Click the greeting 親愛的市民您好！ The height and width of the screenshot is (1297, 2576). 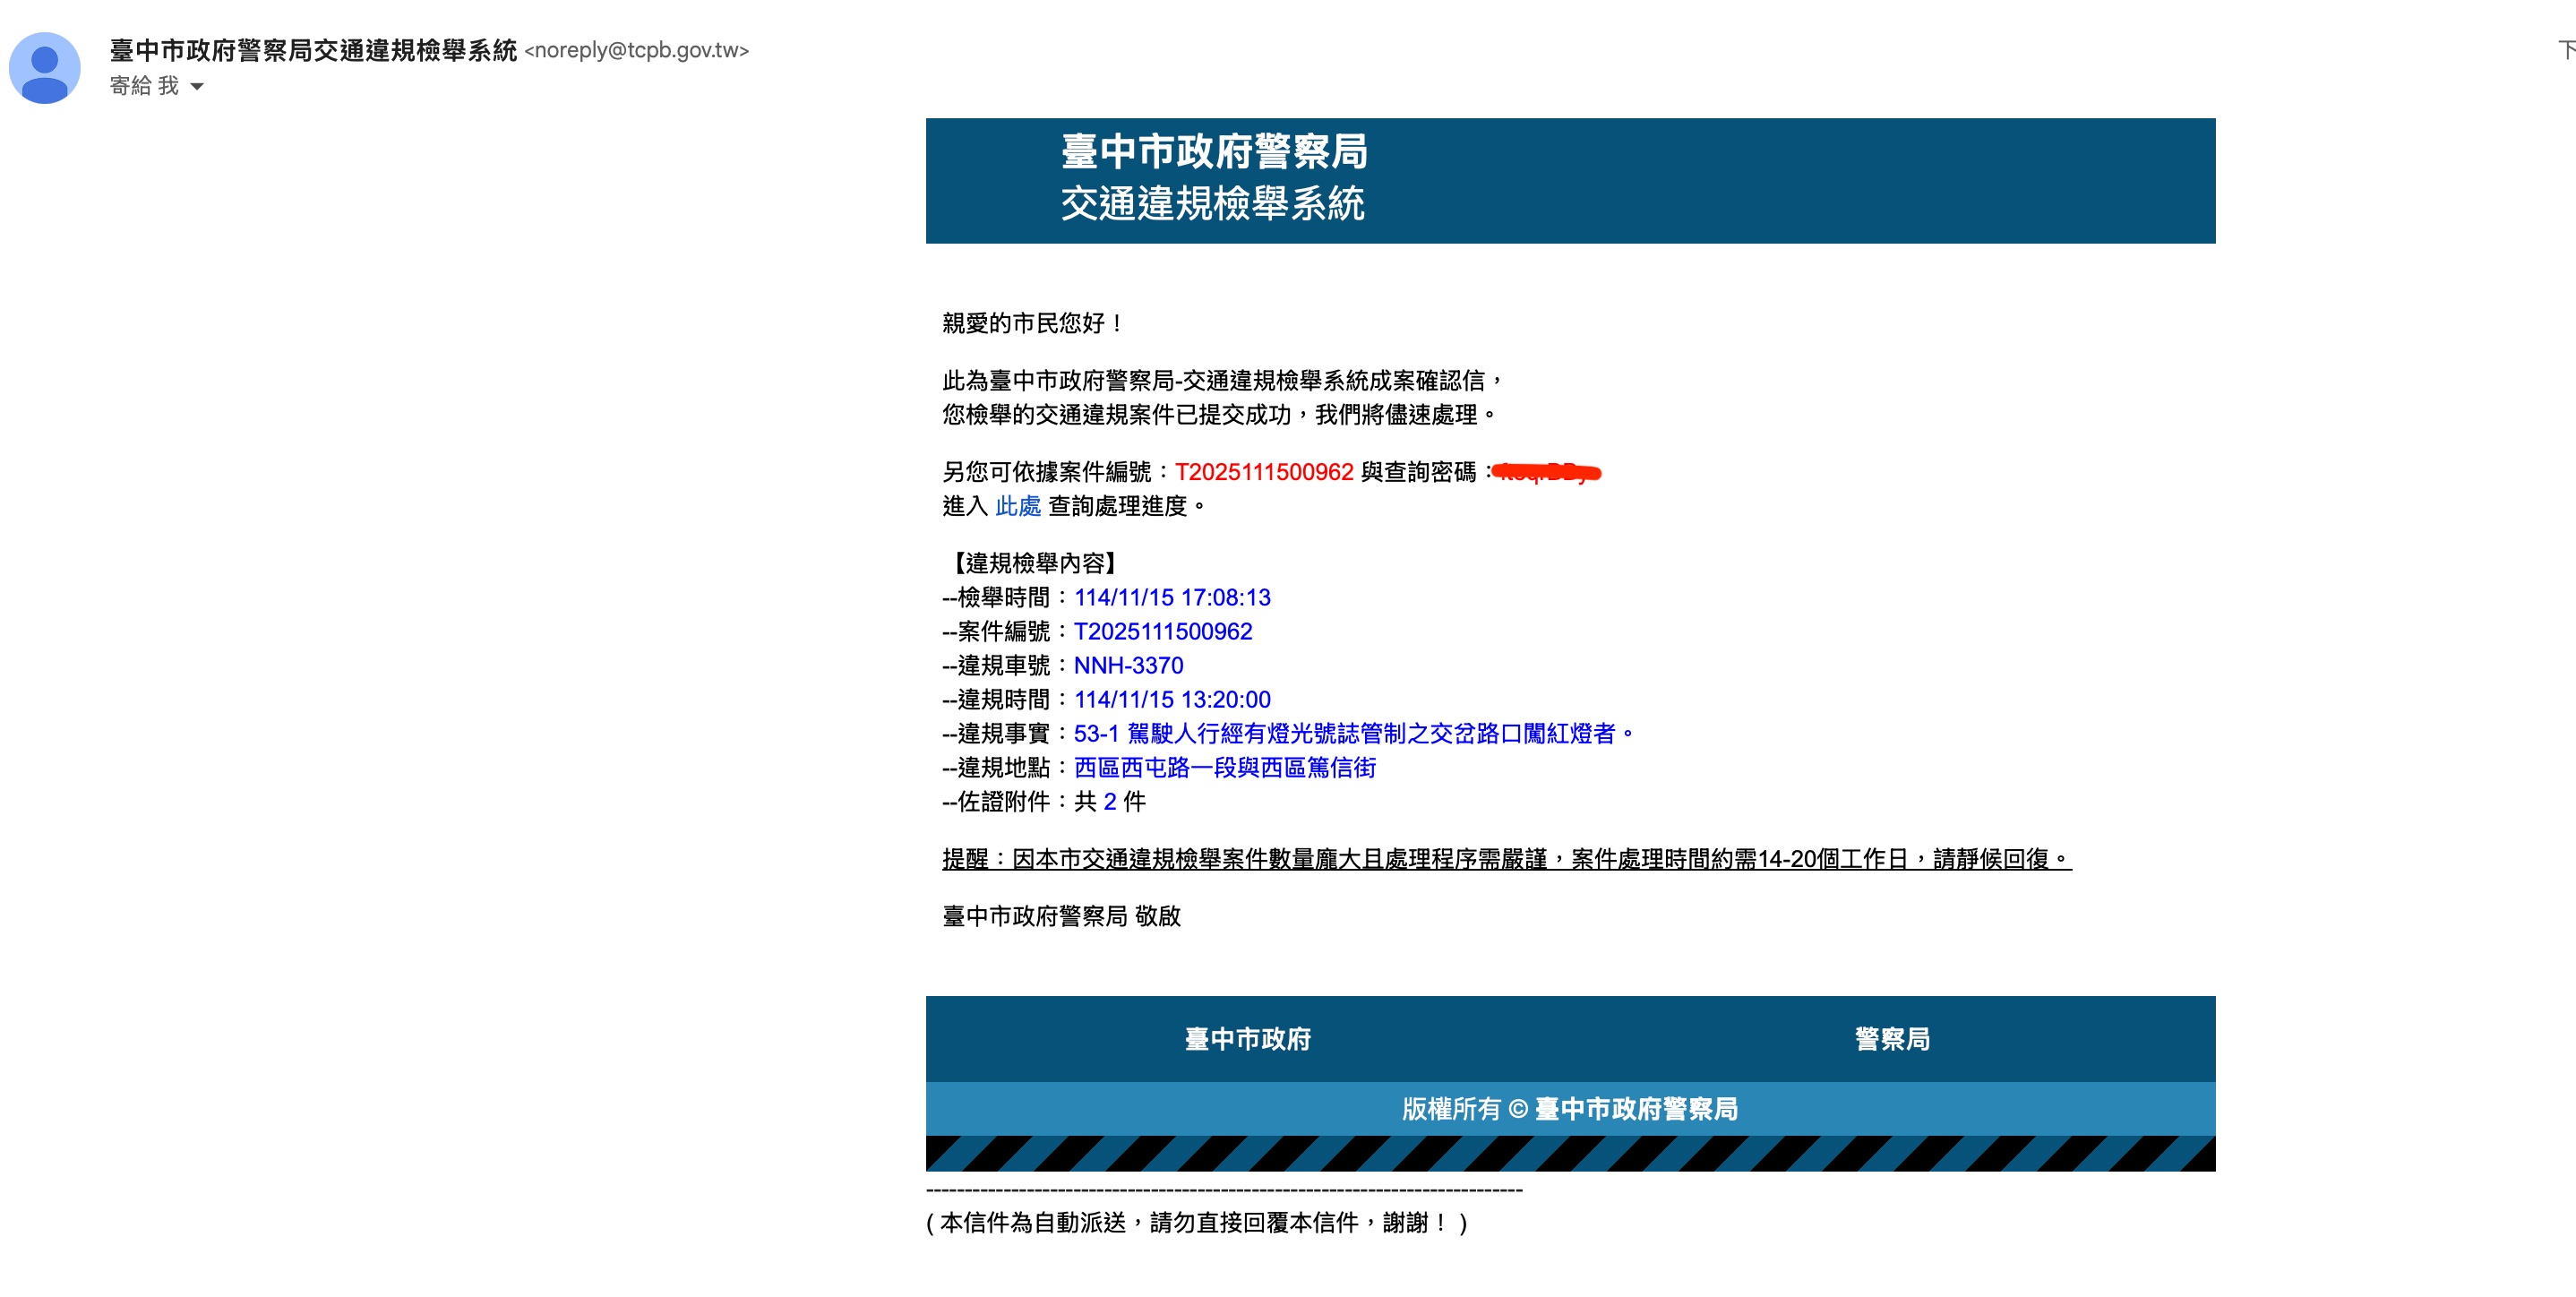pos(1034,323)
